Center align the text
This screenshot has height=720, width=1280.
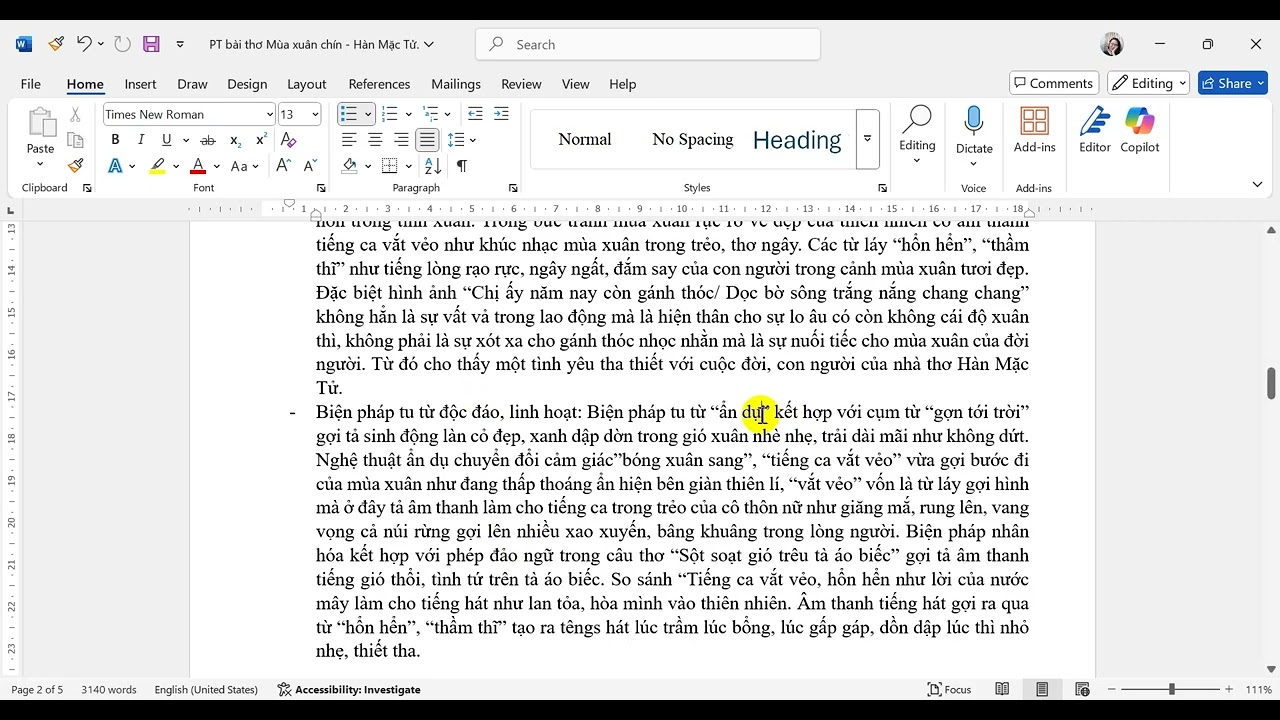coord(375,140)
